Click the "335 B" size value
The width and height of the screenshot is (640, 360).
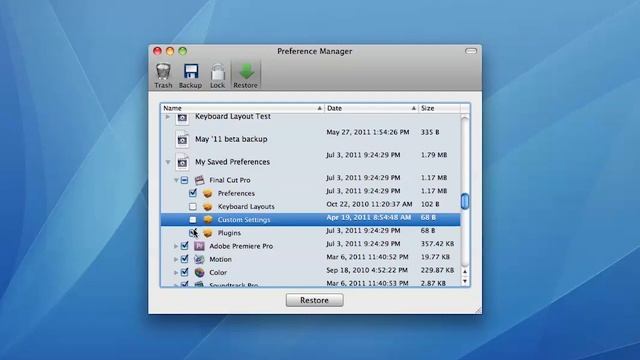(430, 132)
